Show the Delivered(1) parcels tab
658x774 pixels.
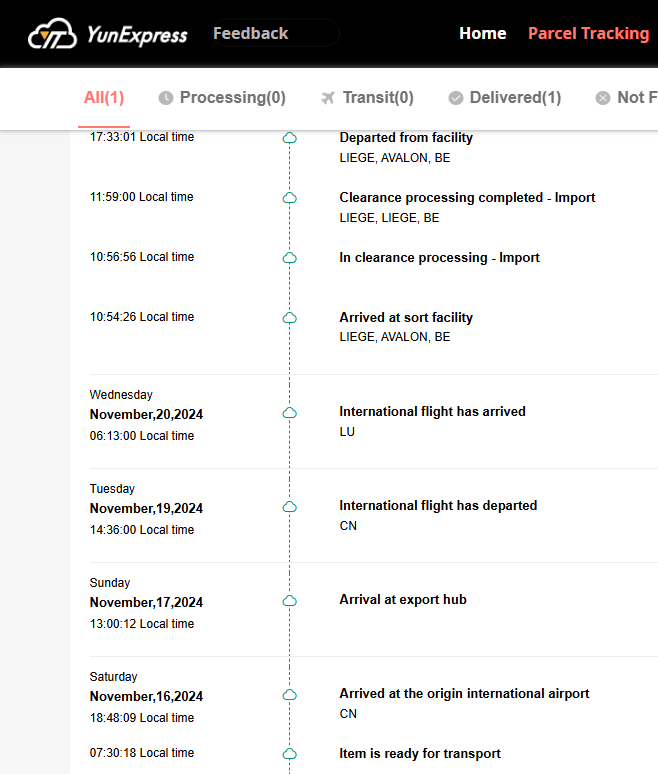[515, 98]
